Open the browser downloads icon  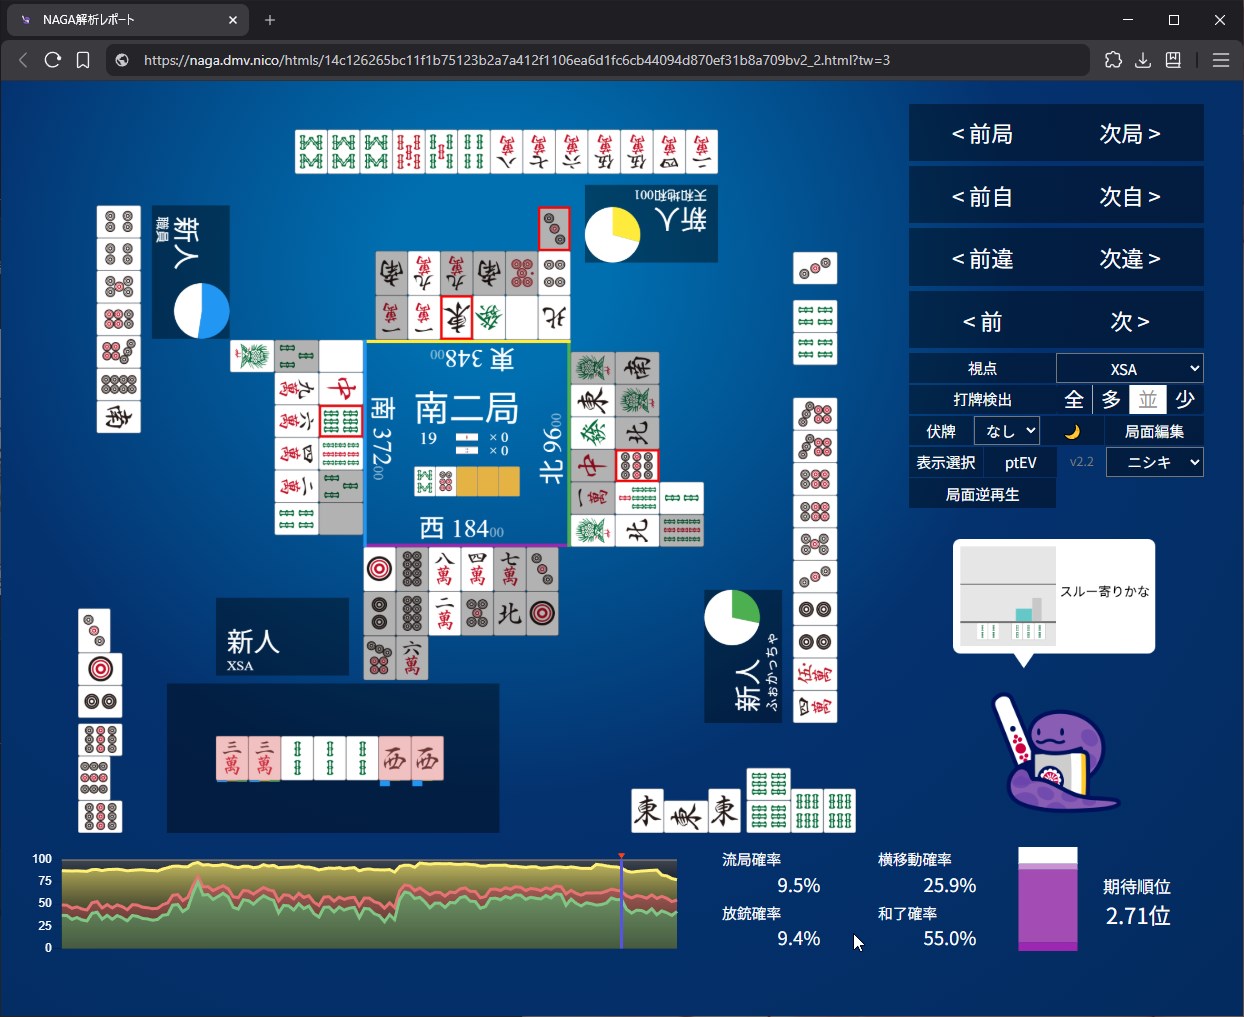(x=1143, y=60)
